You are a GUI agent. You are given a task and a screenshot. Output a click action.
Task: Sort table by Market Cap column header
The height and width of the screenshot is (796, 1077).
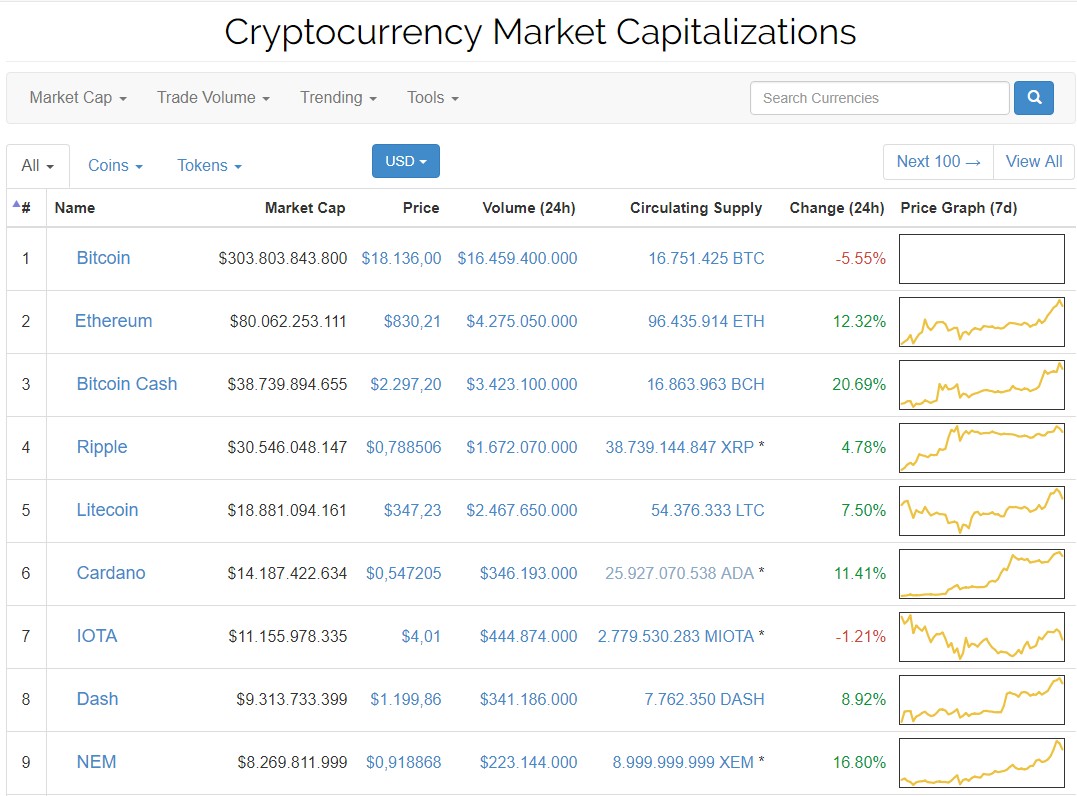[x=305, y=208]
